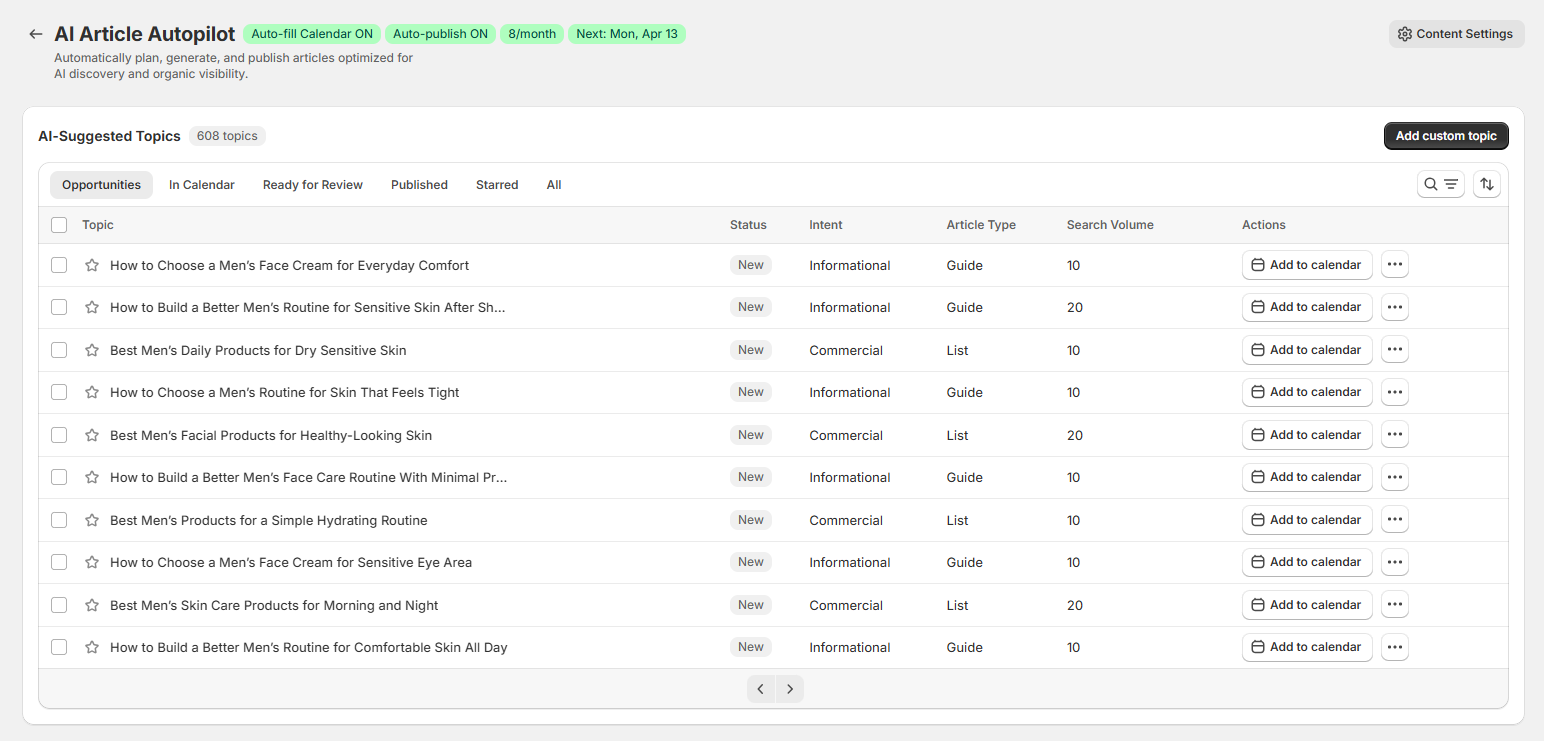
Task: Open more actions for 'Simple Hydrating Routine' topic
Action: tap(1395, 520)
